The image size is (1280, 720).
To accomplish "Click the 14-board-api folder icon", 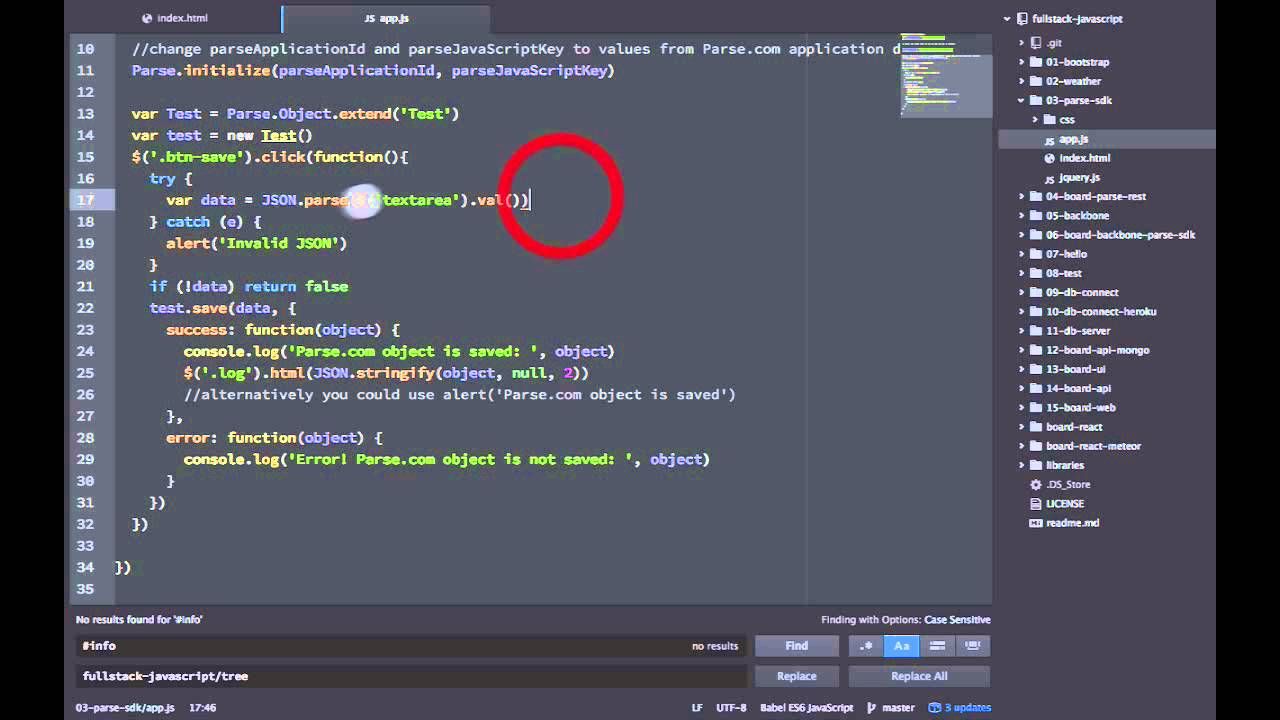I will (x=1036, y=388).
